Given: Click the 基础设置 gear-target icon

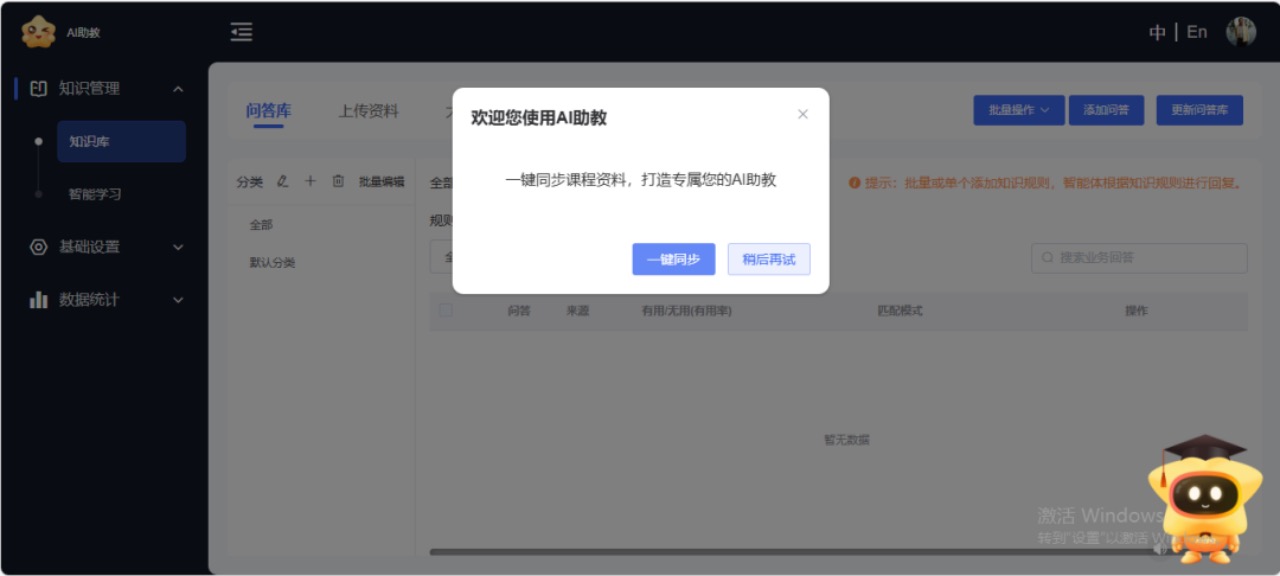Looking at the screenshot, I should coord(39,247).
